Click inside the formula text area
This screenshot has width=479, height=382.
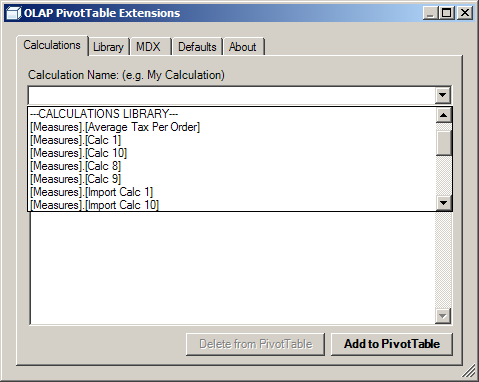[232, 268]
